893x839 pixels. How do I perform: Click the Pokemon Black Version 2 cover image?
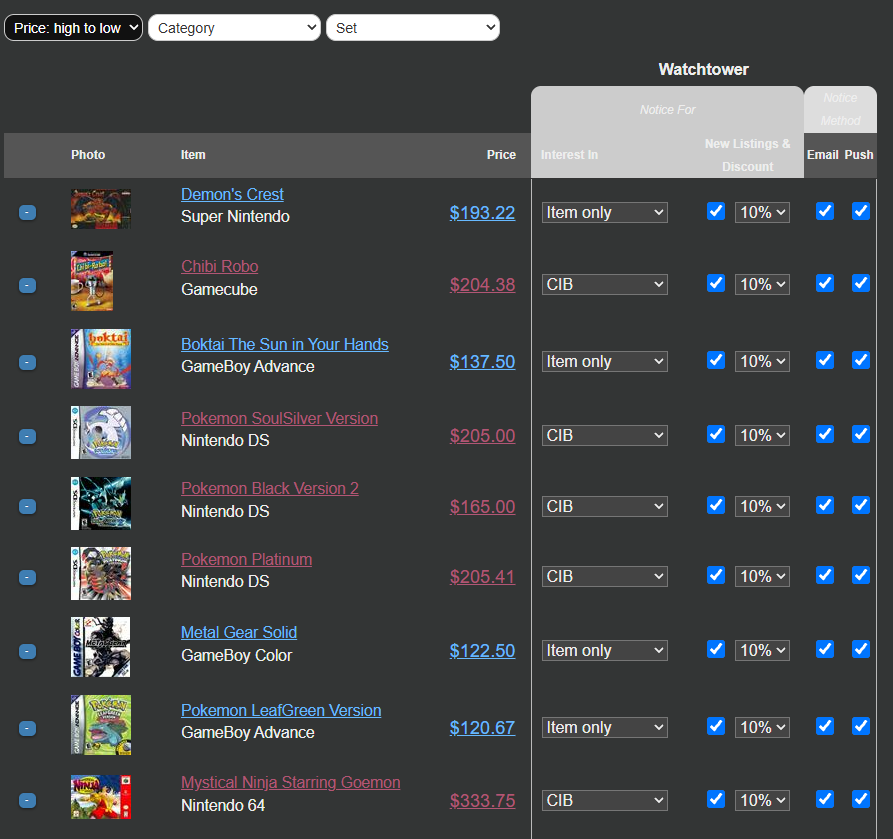coord(101,504)
